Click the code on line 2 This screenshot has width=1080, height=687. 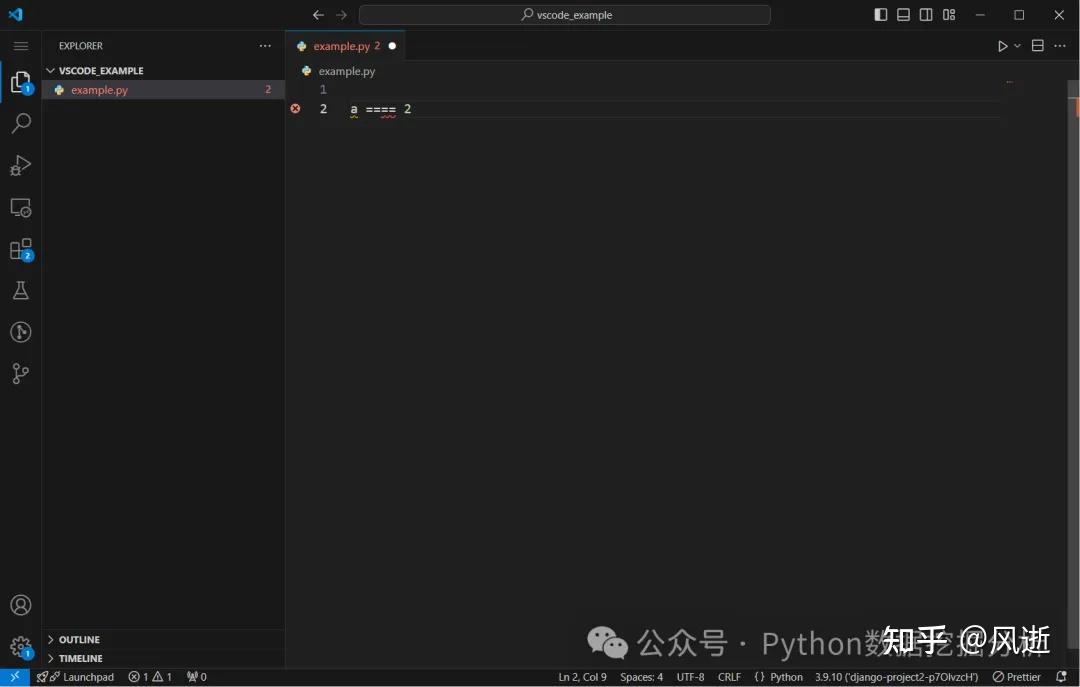point(381,109)
